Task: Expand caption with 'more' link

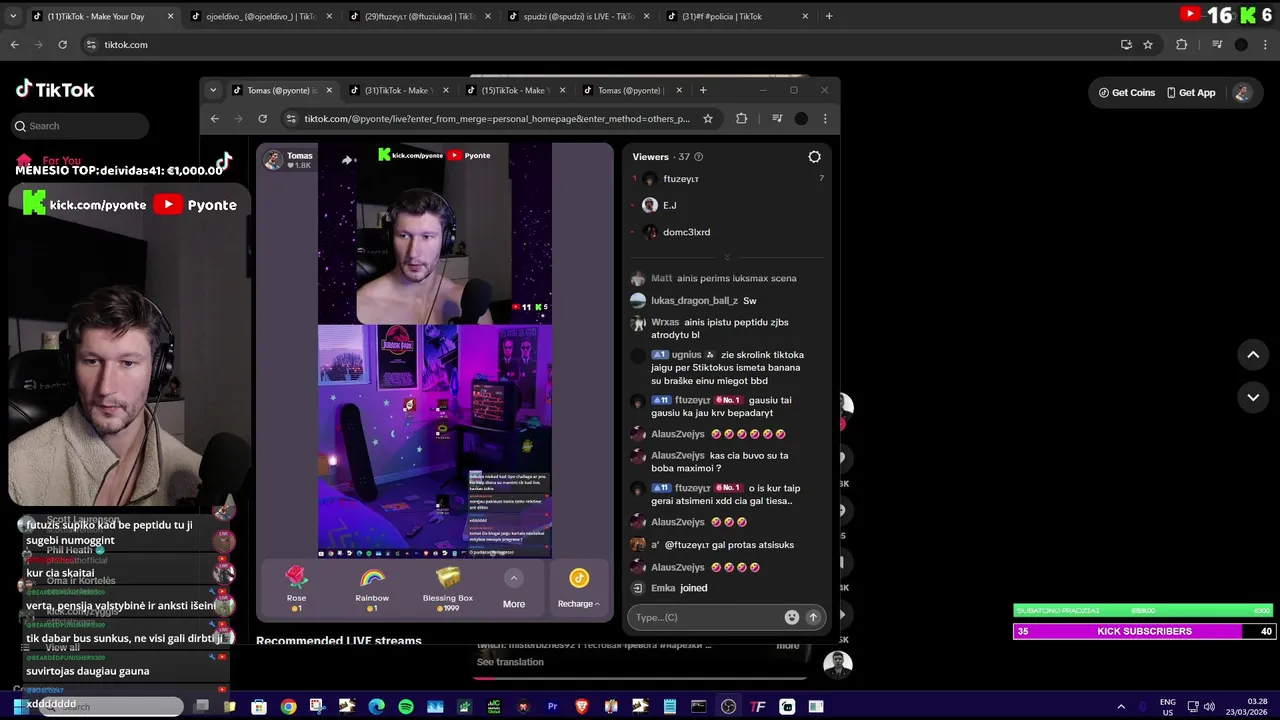Action: [x=788, y=646]
